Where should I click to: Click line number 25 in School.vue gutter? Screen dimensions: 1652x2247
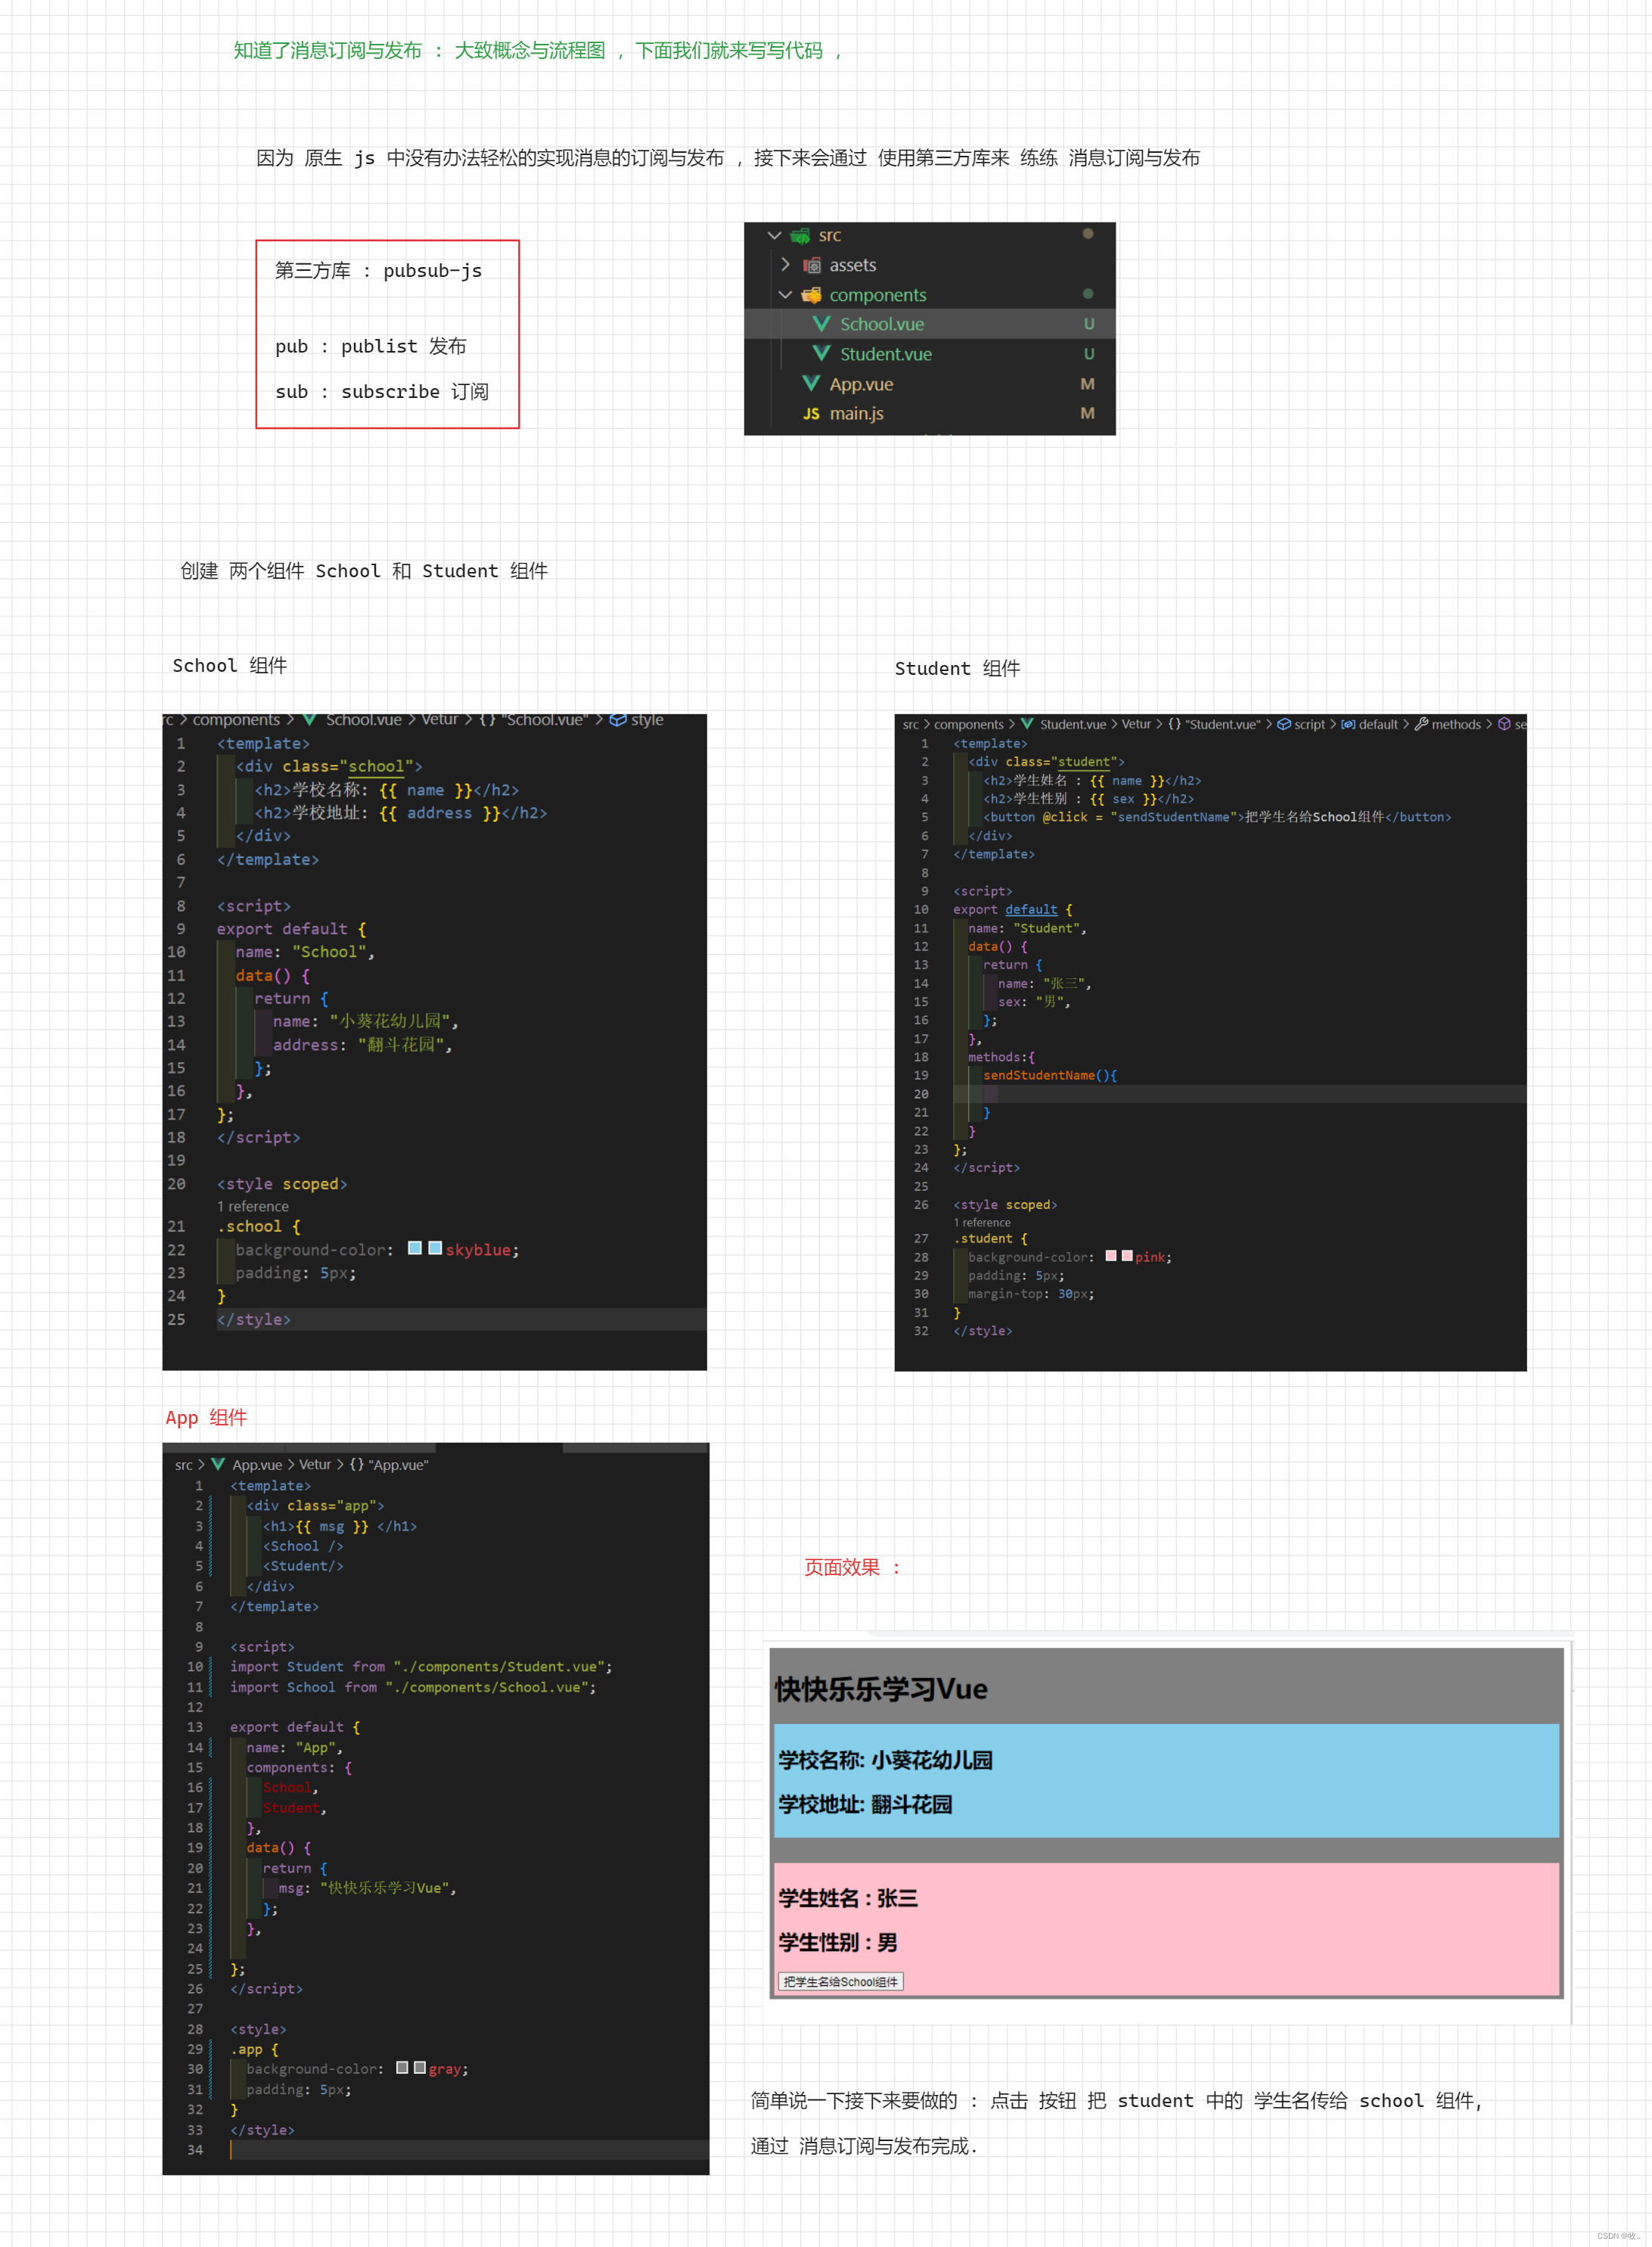point(176,1320)
